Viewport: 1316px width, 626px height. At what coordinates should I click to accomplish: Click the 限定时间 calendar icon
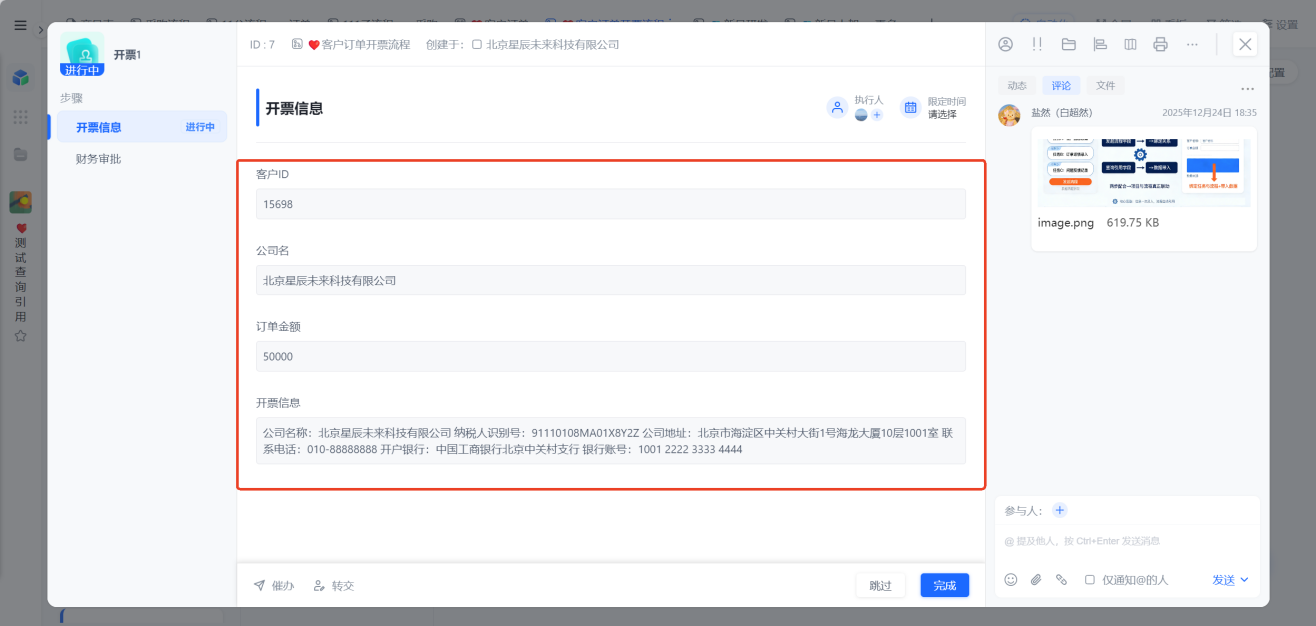(910, 107)
